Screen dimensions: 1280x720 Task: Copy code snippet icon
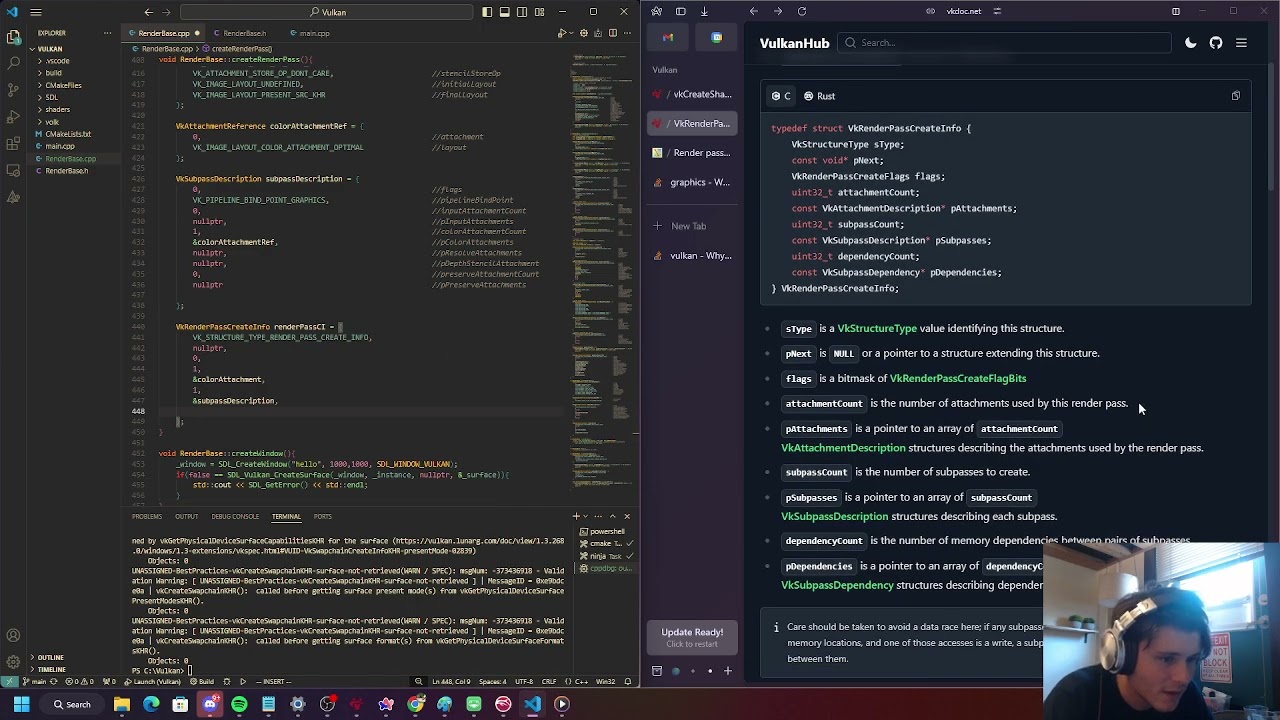1236,96
